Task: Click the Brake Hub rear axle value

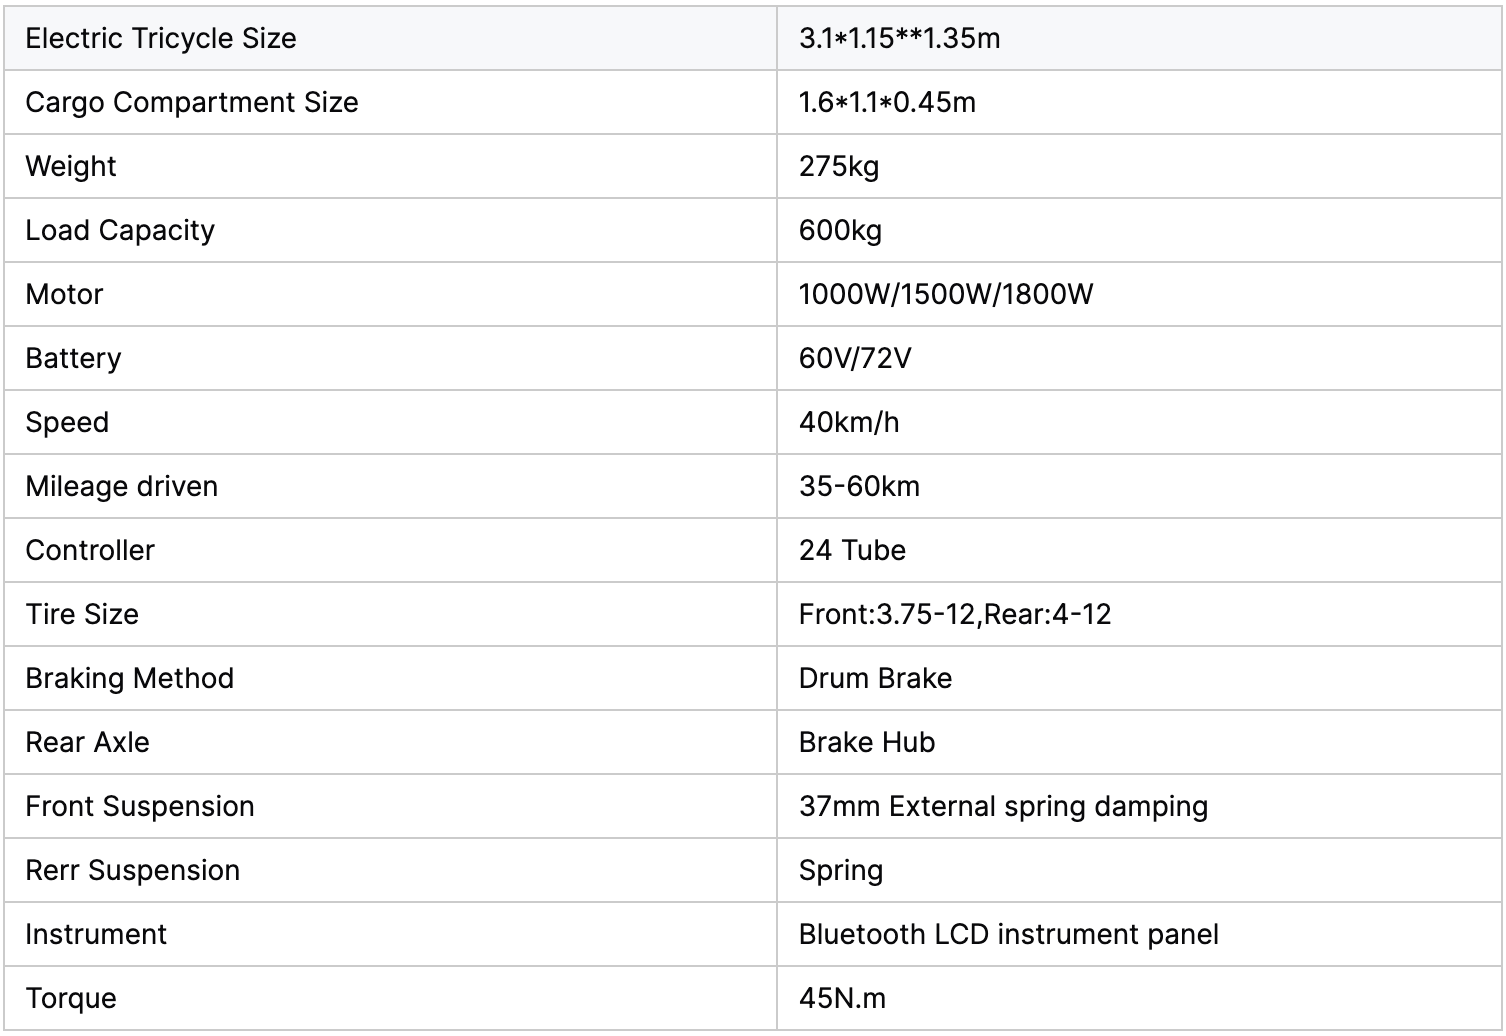Action: (867, 742)
